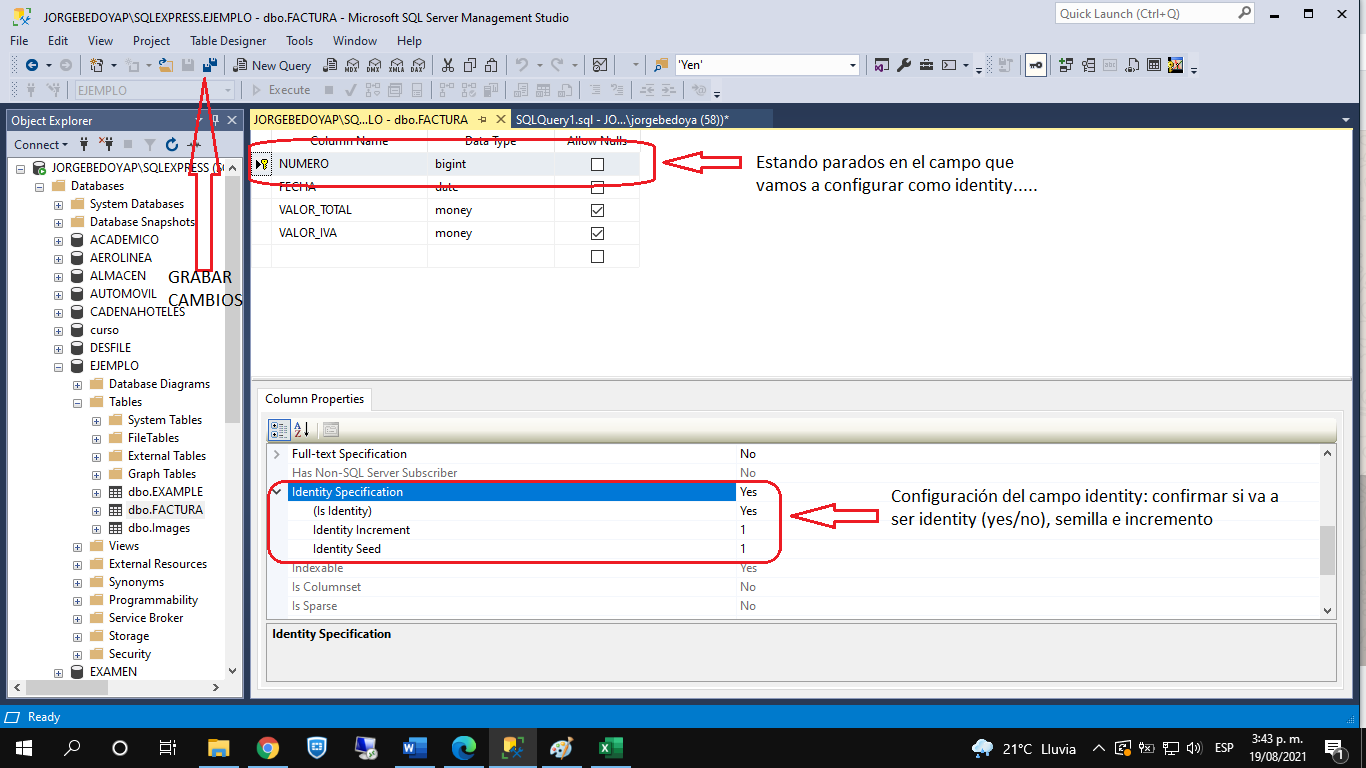Expand the Full-text Specification property
The image size is (1366, 768).
[277, 454]
